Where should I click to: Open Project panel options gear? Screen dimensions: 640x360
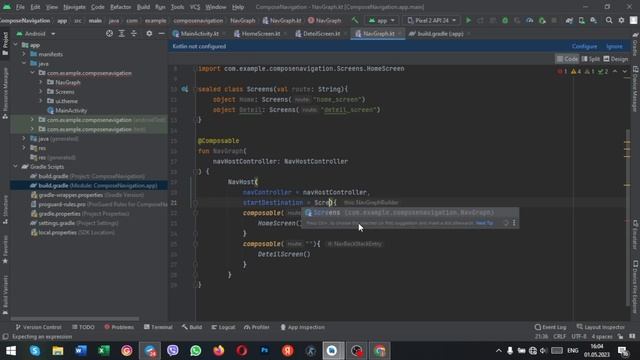click(149, 34)
